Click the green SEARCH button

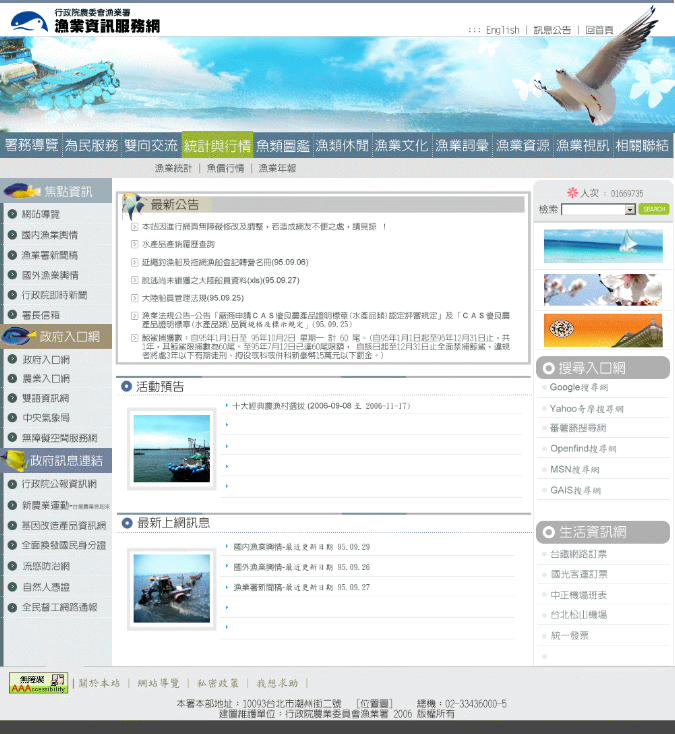point(653,209)
